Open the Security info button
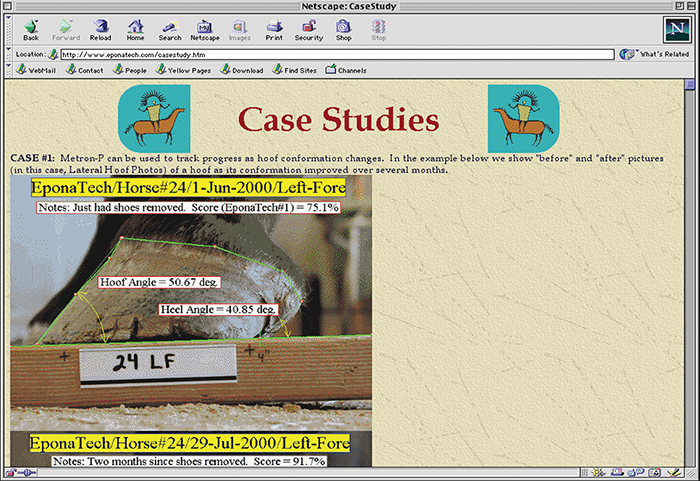 point(308,28)
